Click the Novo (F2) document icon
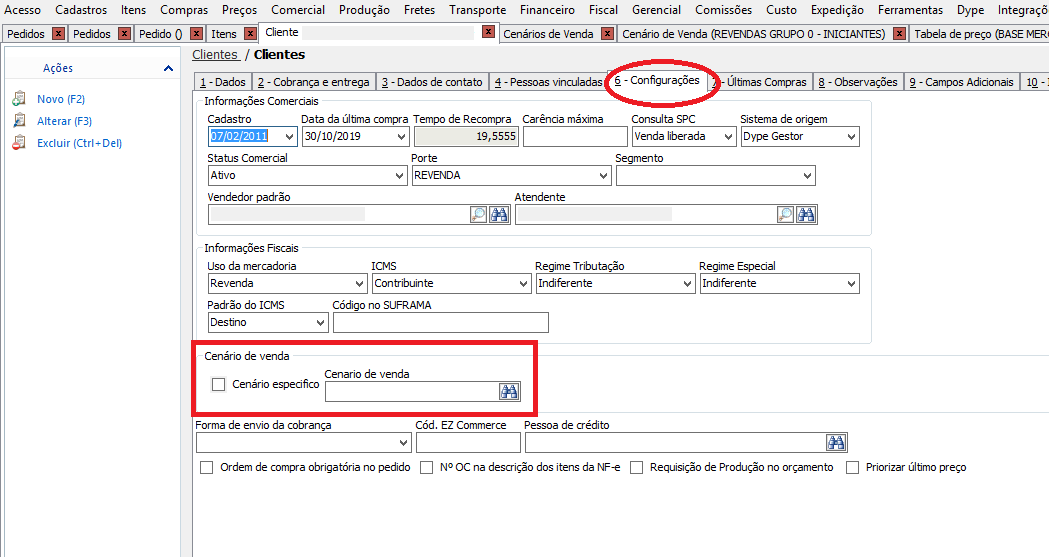 [x=19, y=99]
